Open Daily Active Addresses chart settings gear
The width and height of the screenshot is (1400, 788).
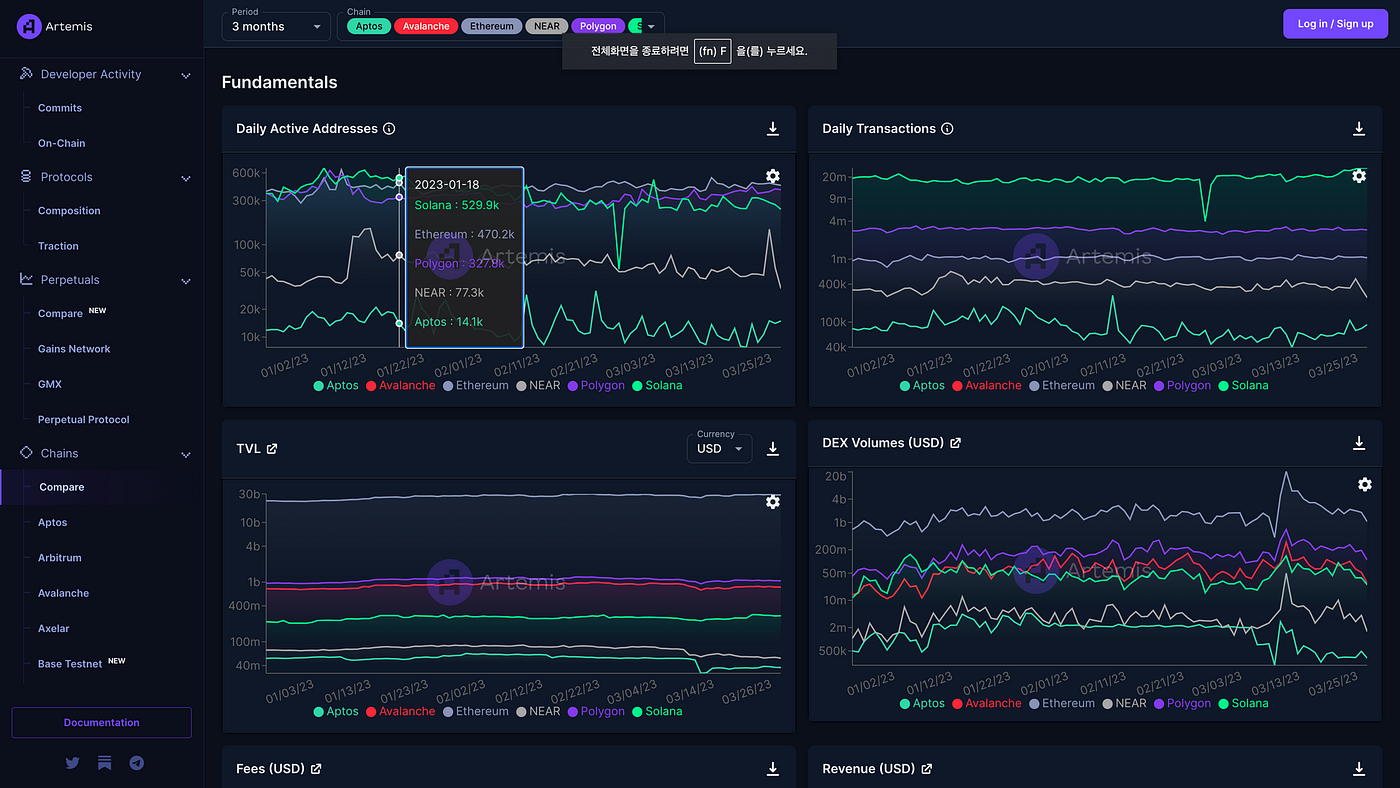coord(772,177)
